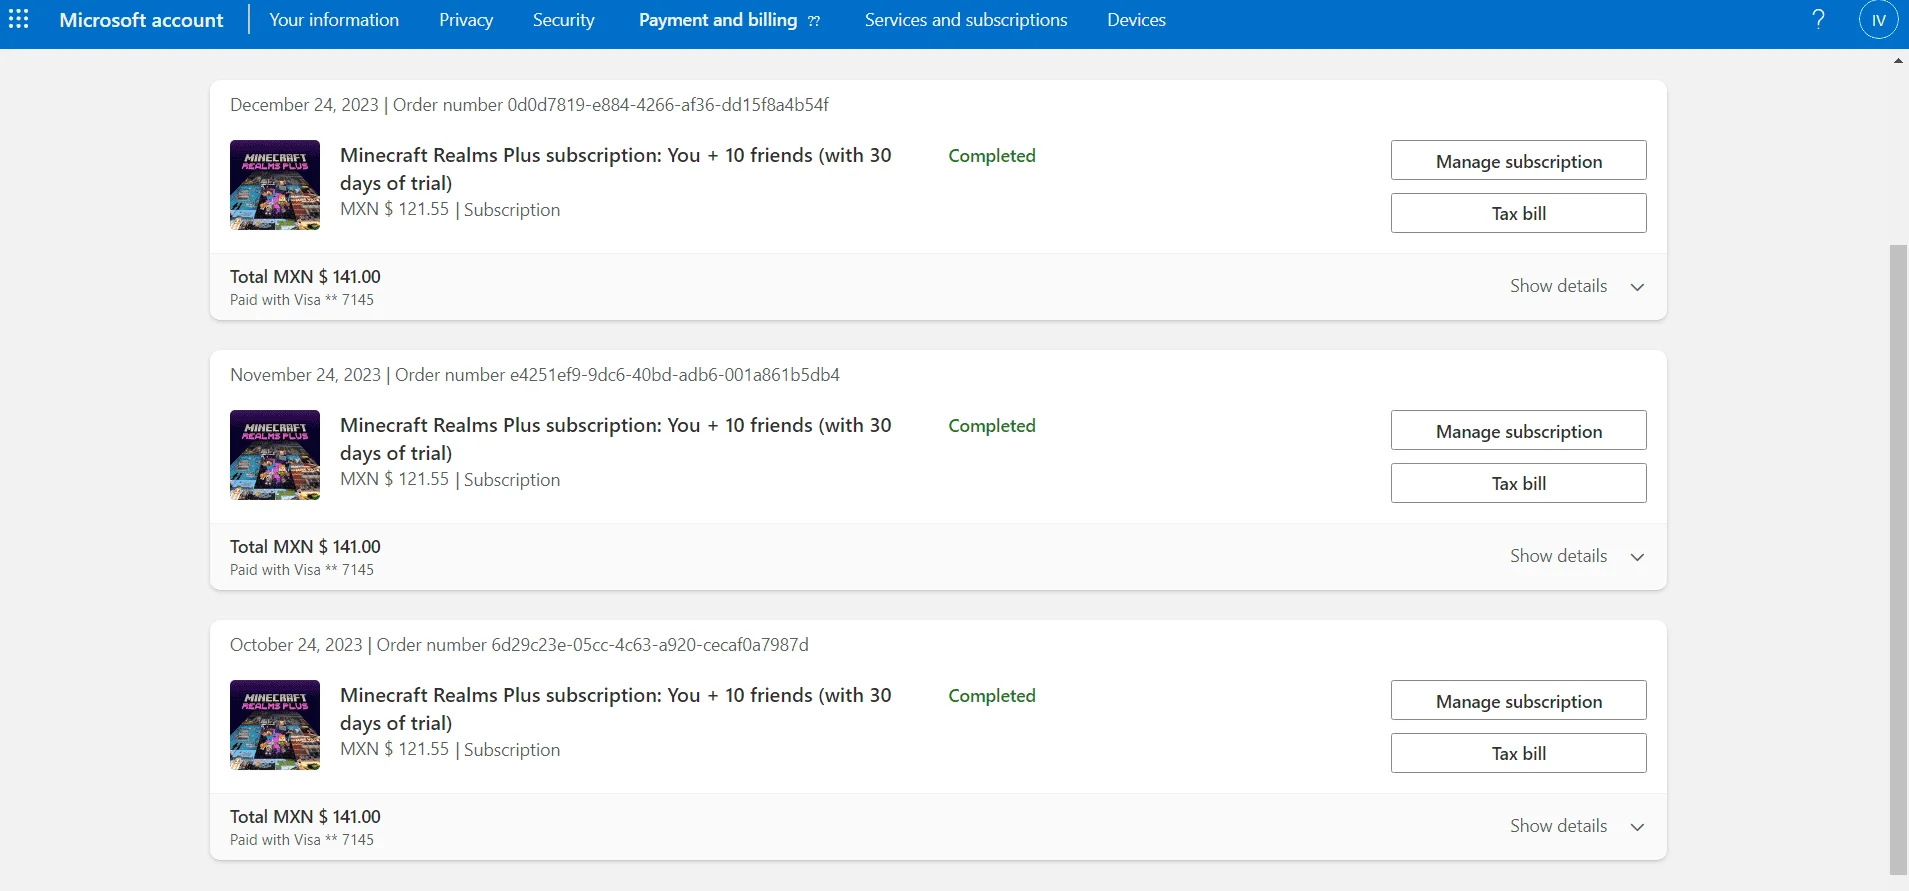Open the IV account profile avatar

tap(1878, 20)
